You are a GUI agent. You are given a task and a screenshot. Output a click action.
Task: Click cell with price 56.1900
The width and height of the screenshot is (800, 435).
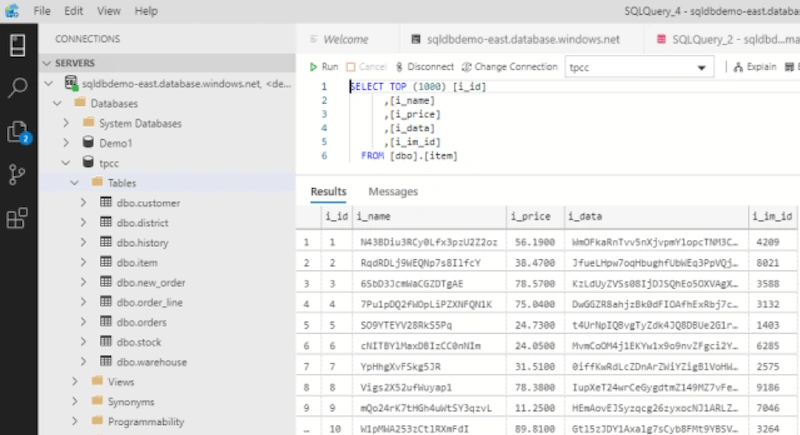pos(535,242)
